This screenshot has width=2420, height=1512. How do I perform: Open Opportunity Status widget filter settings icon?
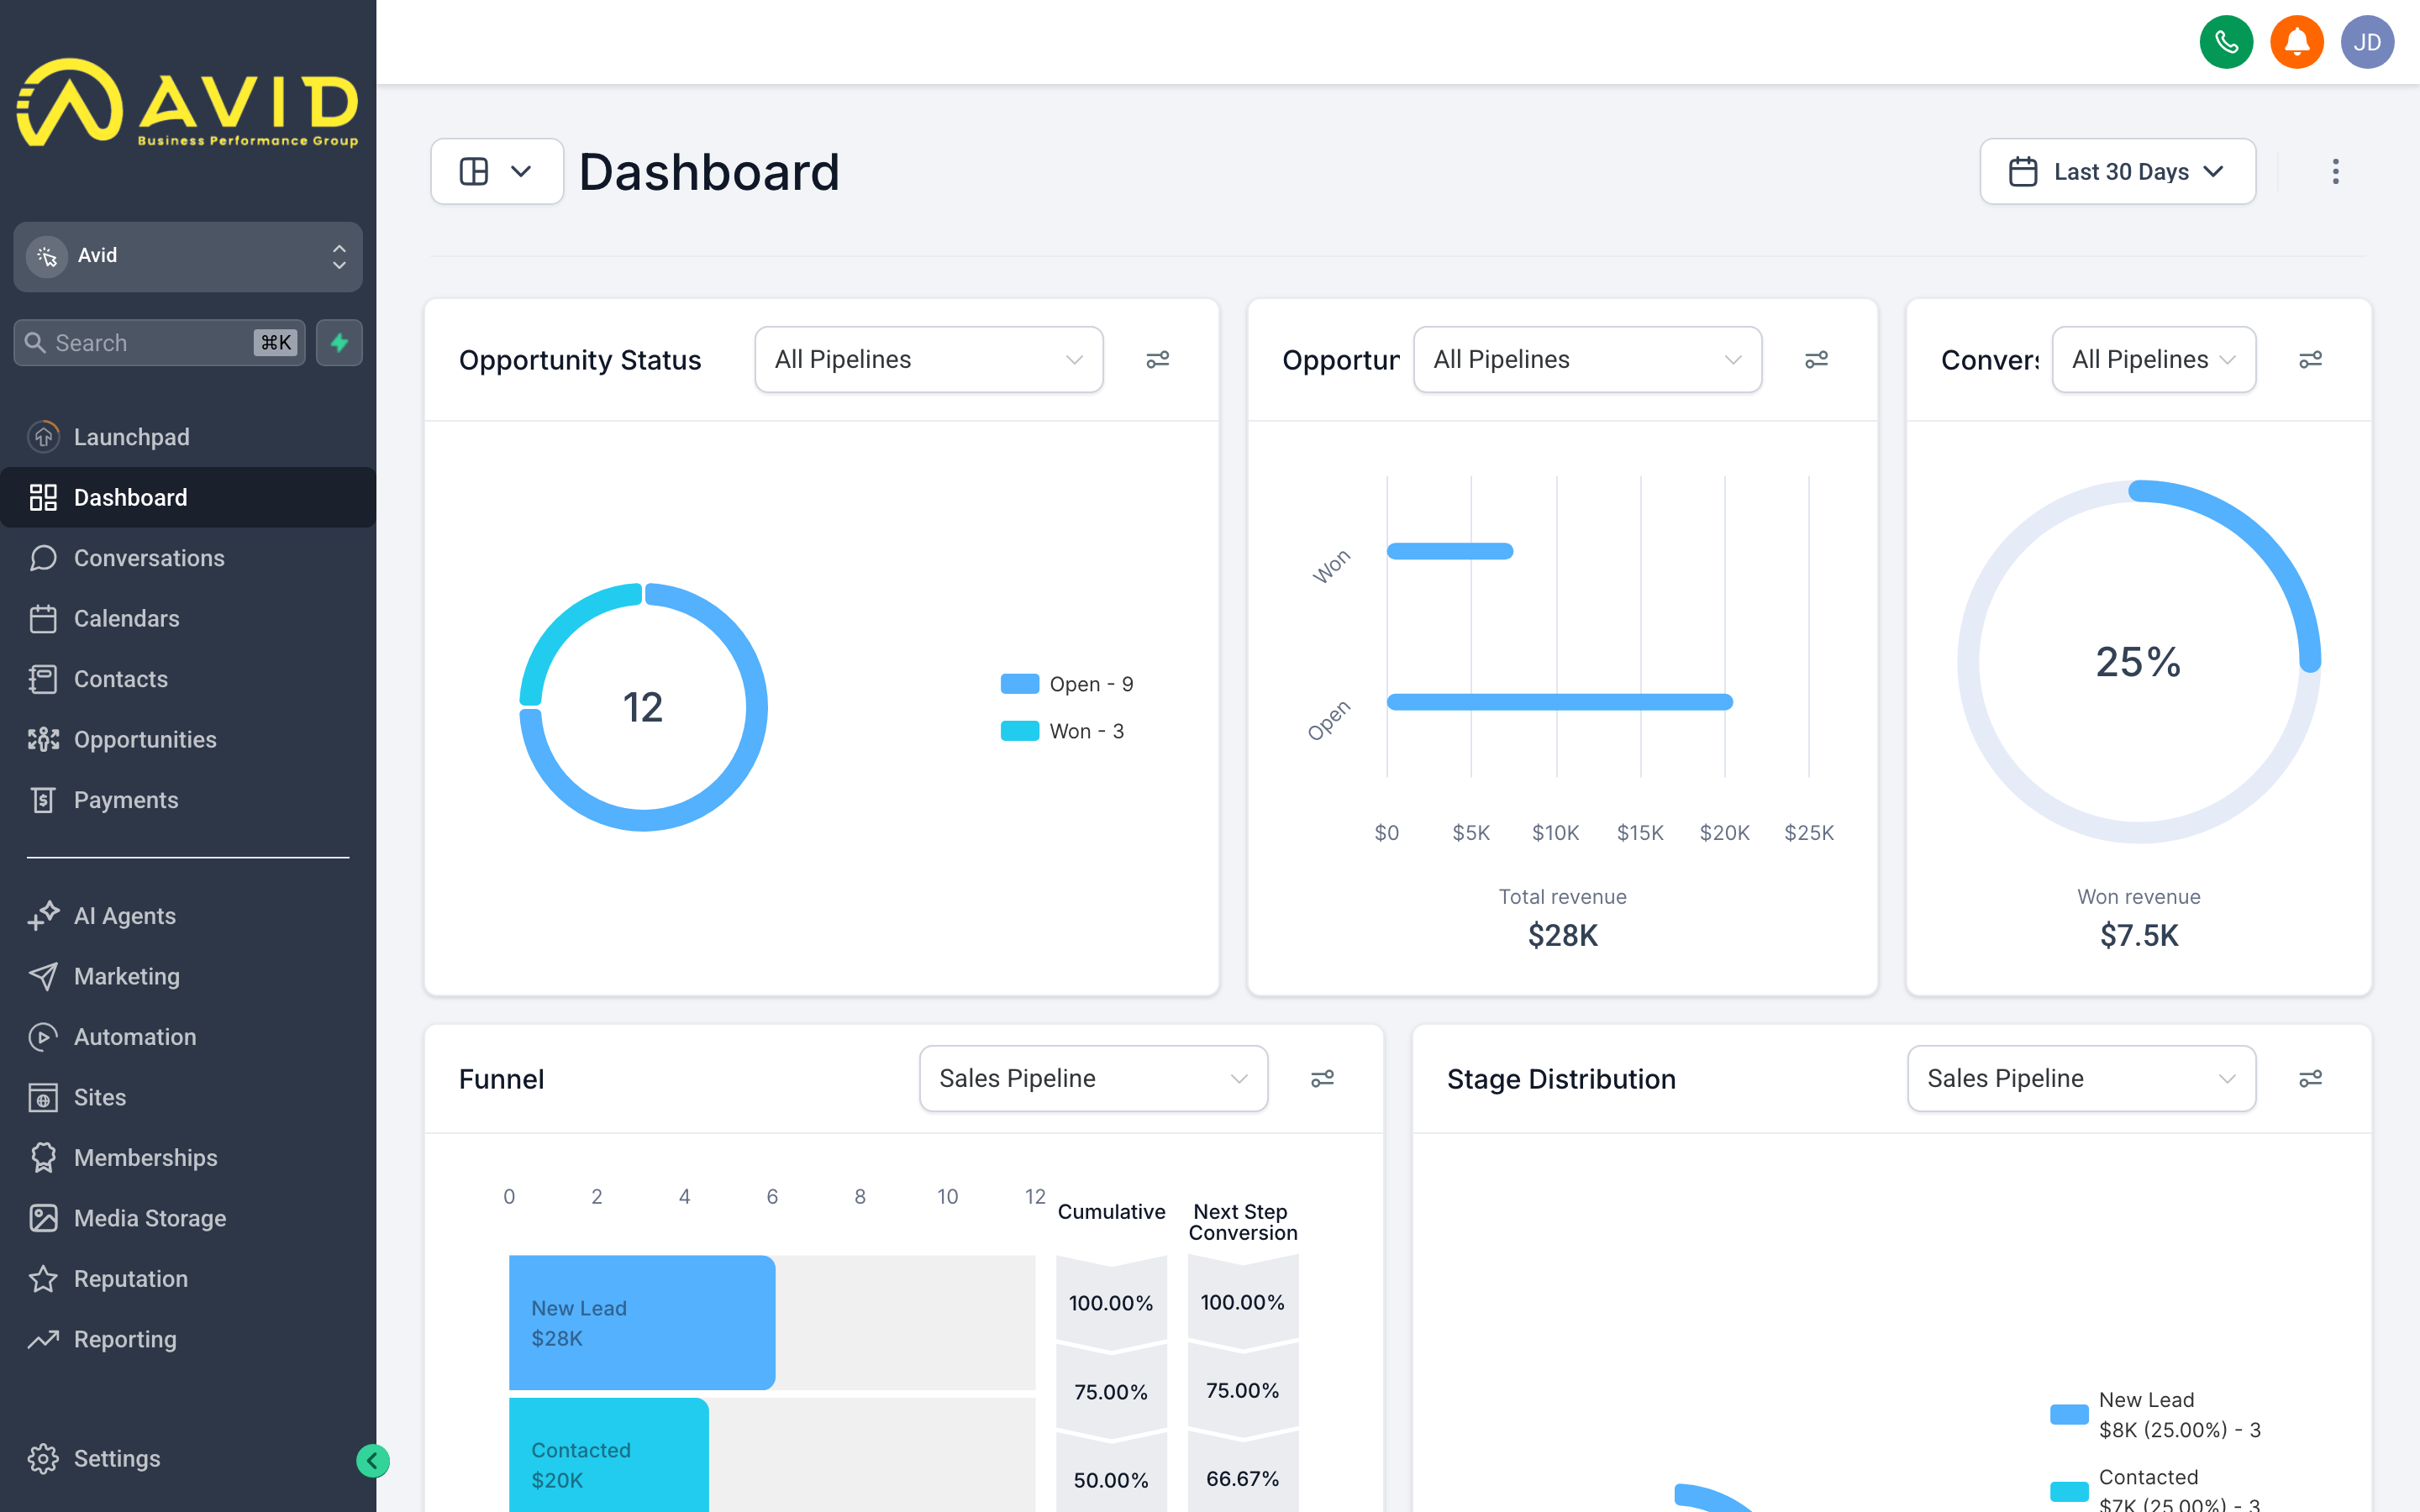pos(1158,359)
